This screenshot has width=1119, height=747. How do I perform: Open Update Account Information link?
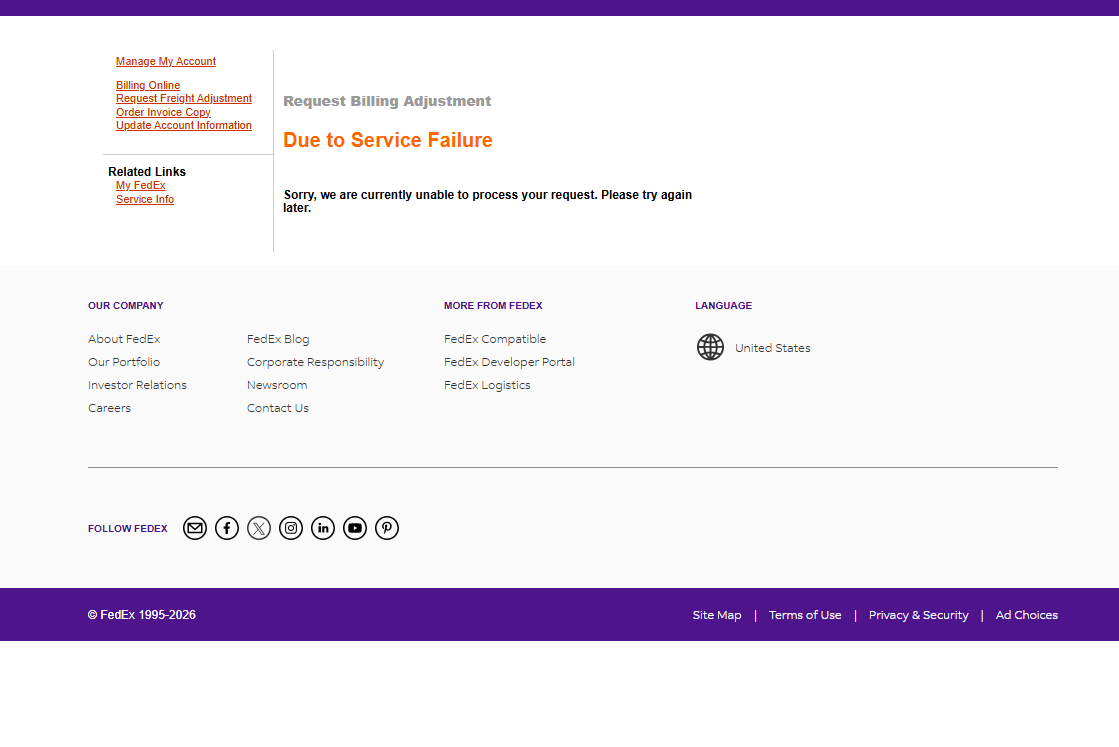183,126
